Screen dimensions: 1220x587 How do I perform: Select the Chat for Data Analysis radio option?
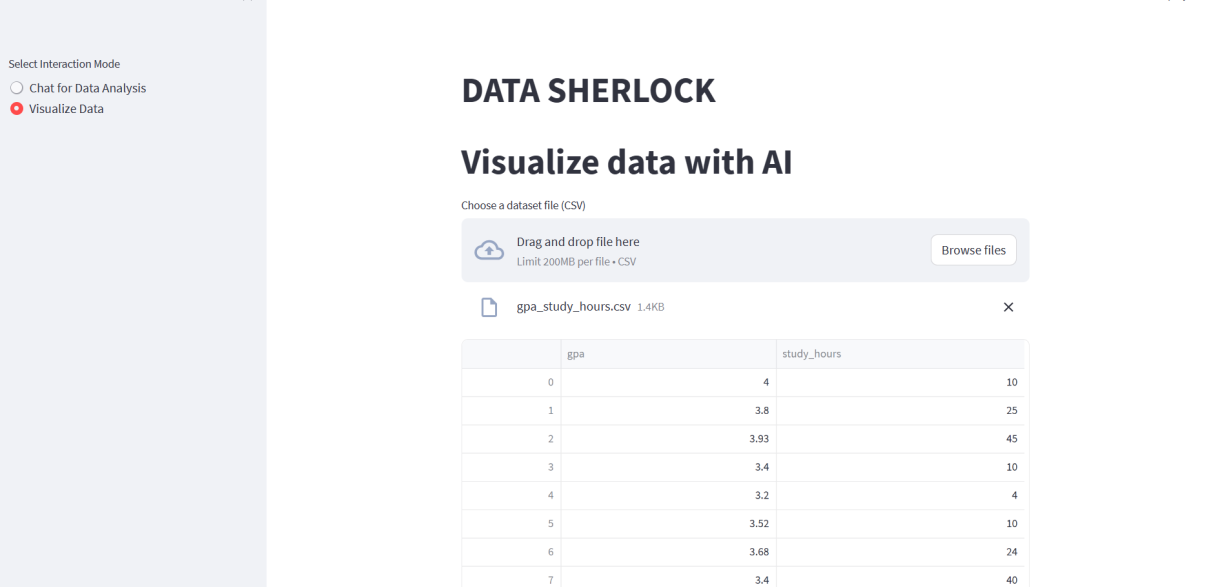click(x=16, y=88)
